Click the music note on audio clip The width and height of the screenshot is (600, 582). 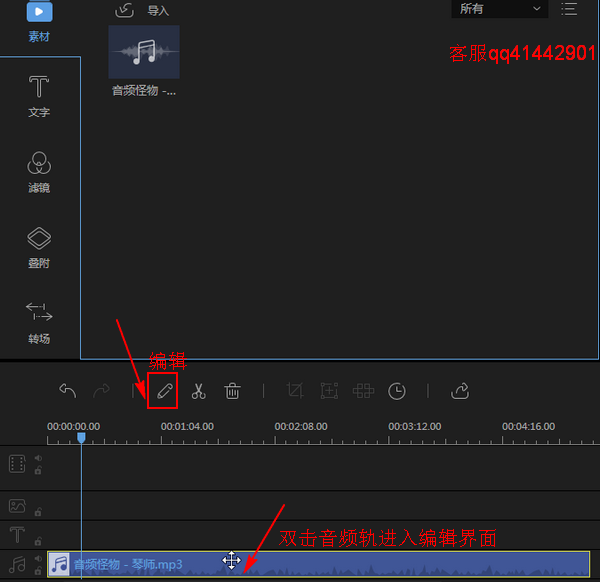60,564
